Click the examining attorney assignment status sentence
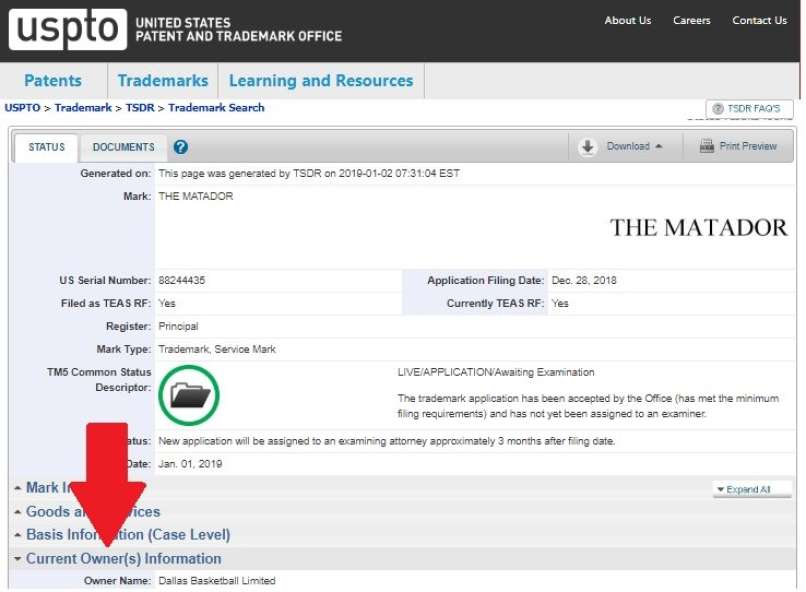 pos(387,441)
